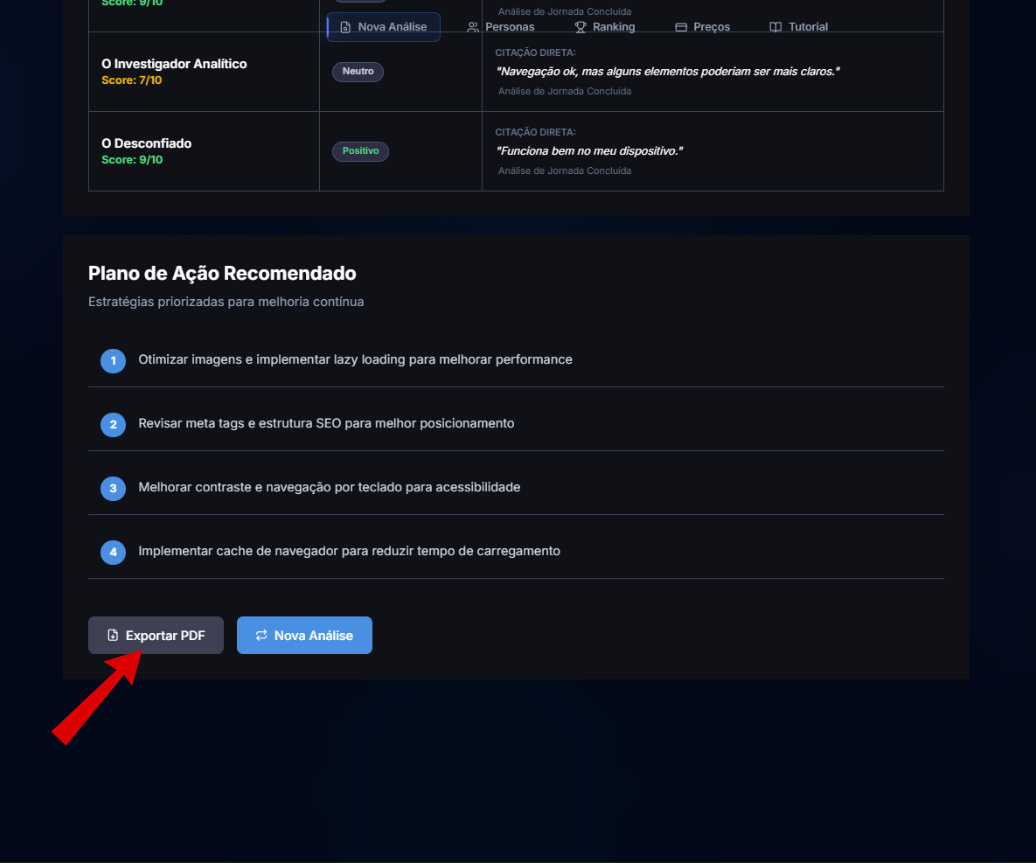Click the green Positivo sentiment badge
Viewport: 1036px width, 863px height.
tap(360, 151)
